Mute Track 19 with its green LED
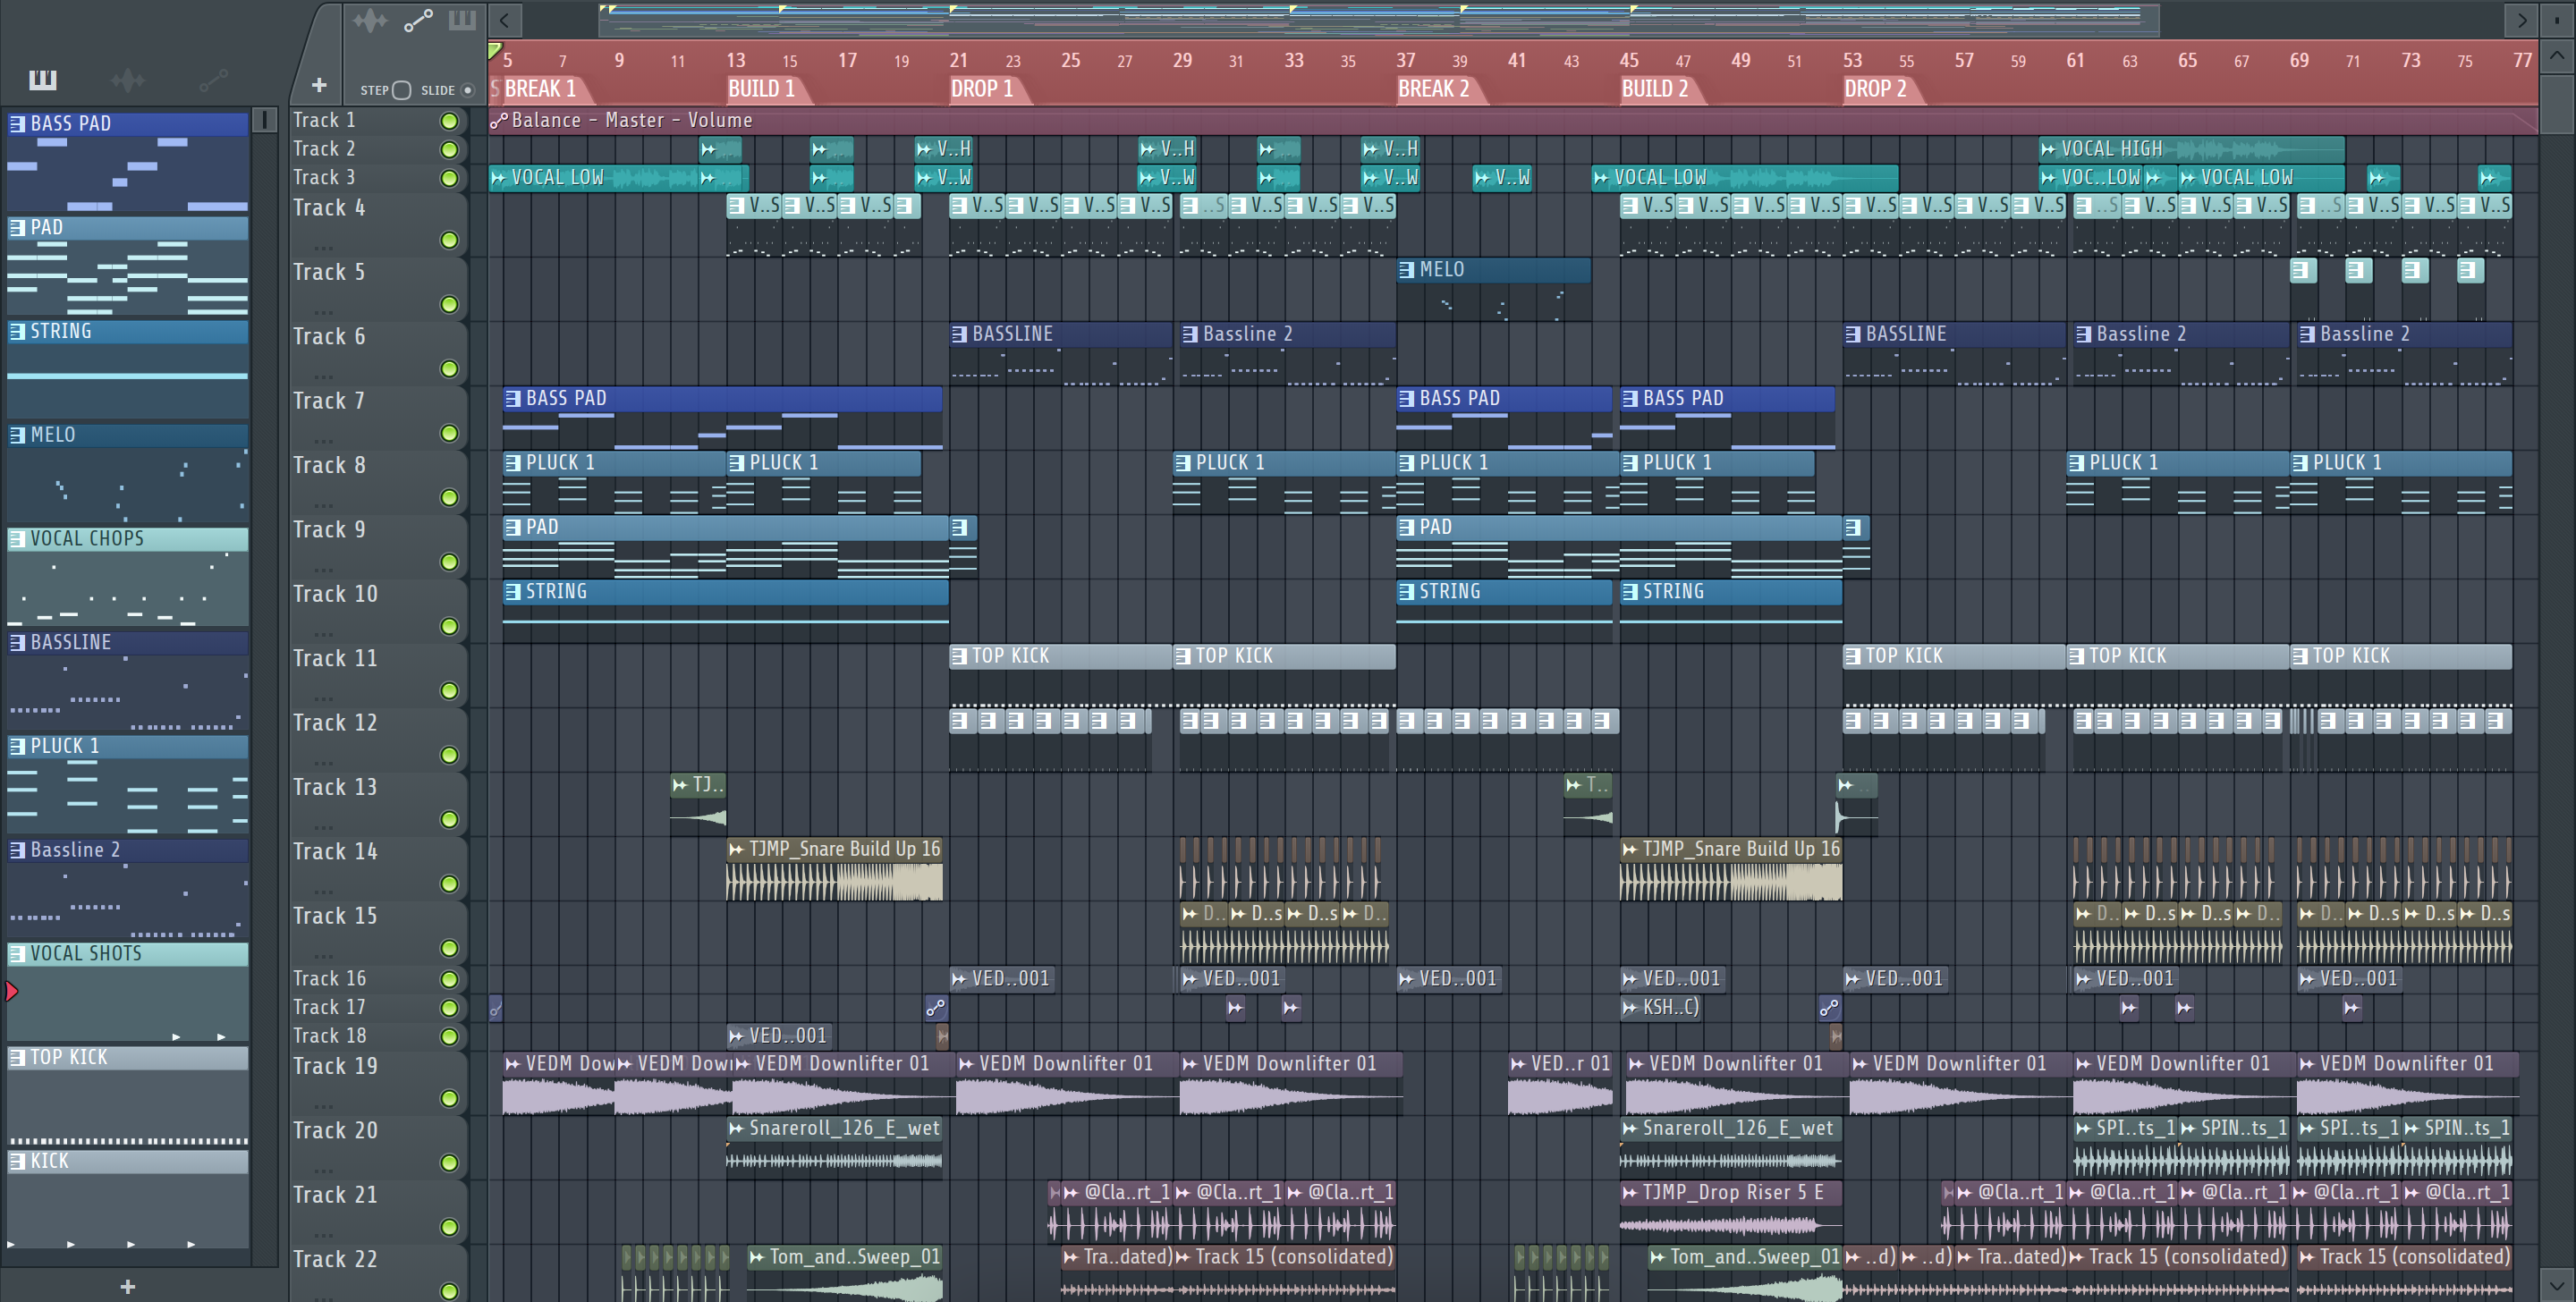This screenshot has width=2576, height=1302. (450, 1098)
